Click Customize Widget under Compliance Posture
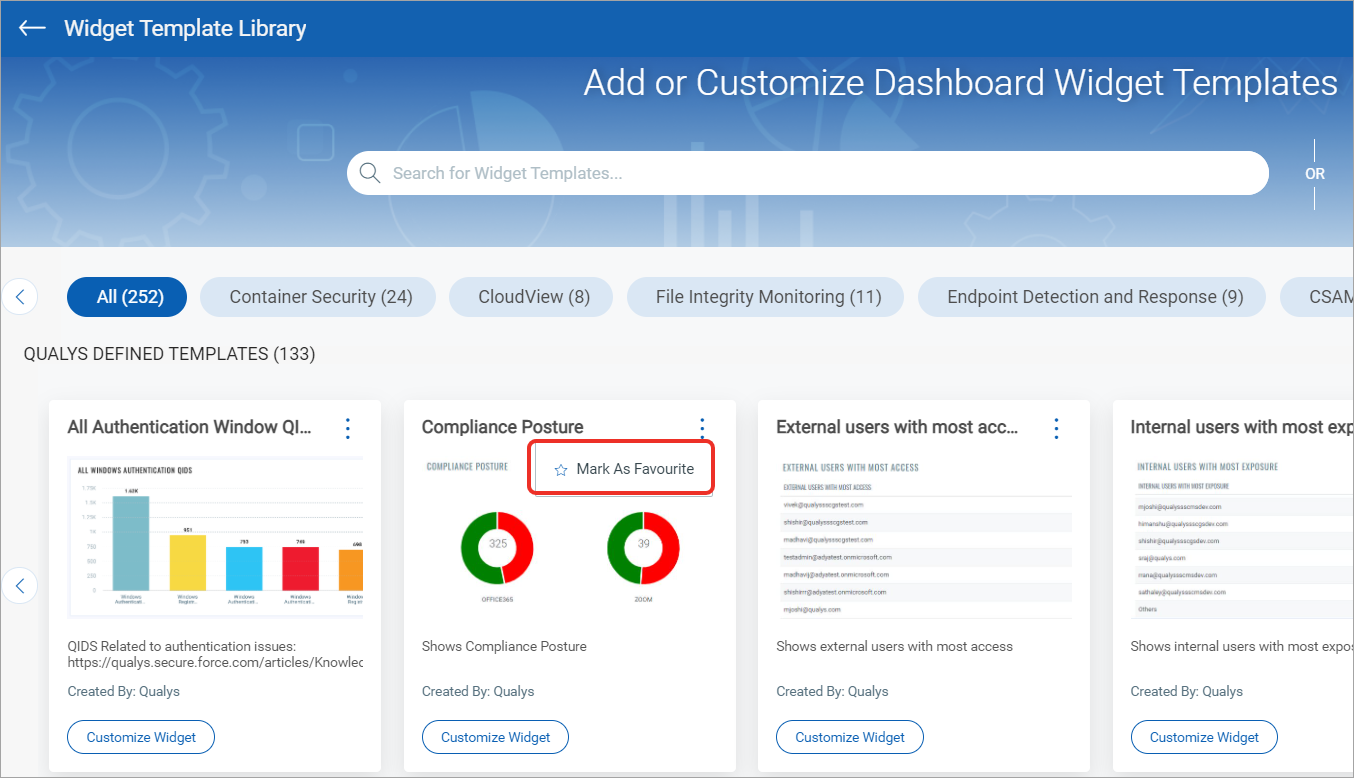Image resolution: width=1354 pixels, height=778 pixels. point(495,737)
